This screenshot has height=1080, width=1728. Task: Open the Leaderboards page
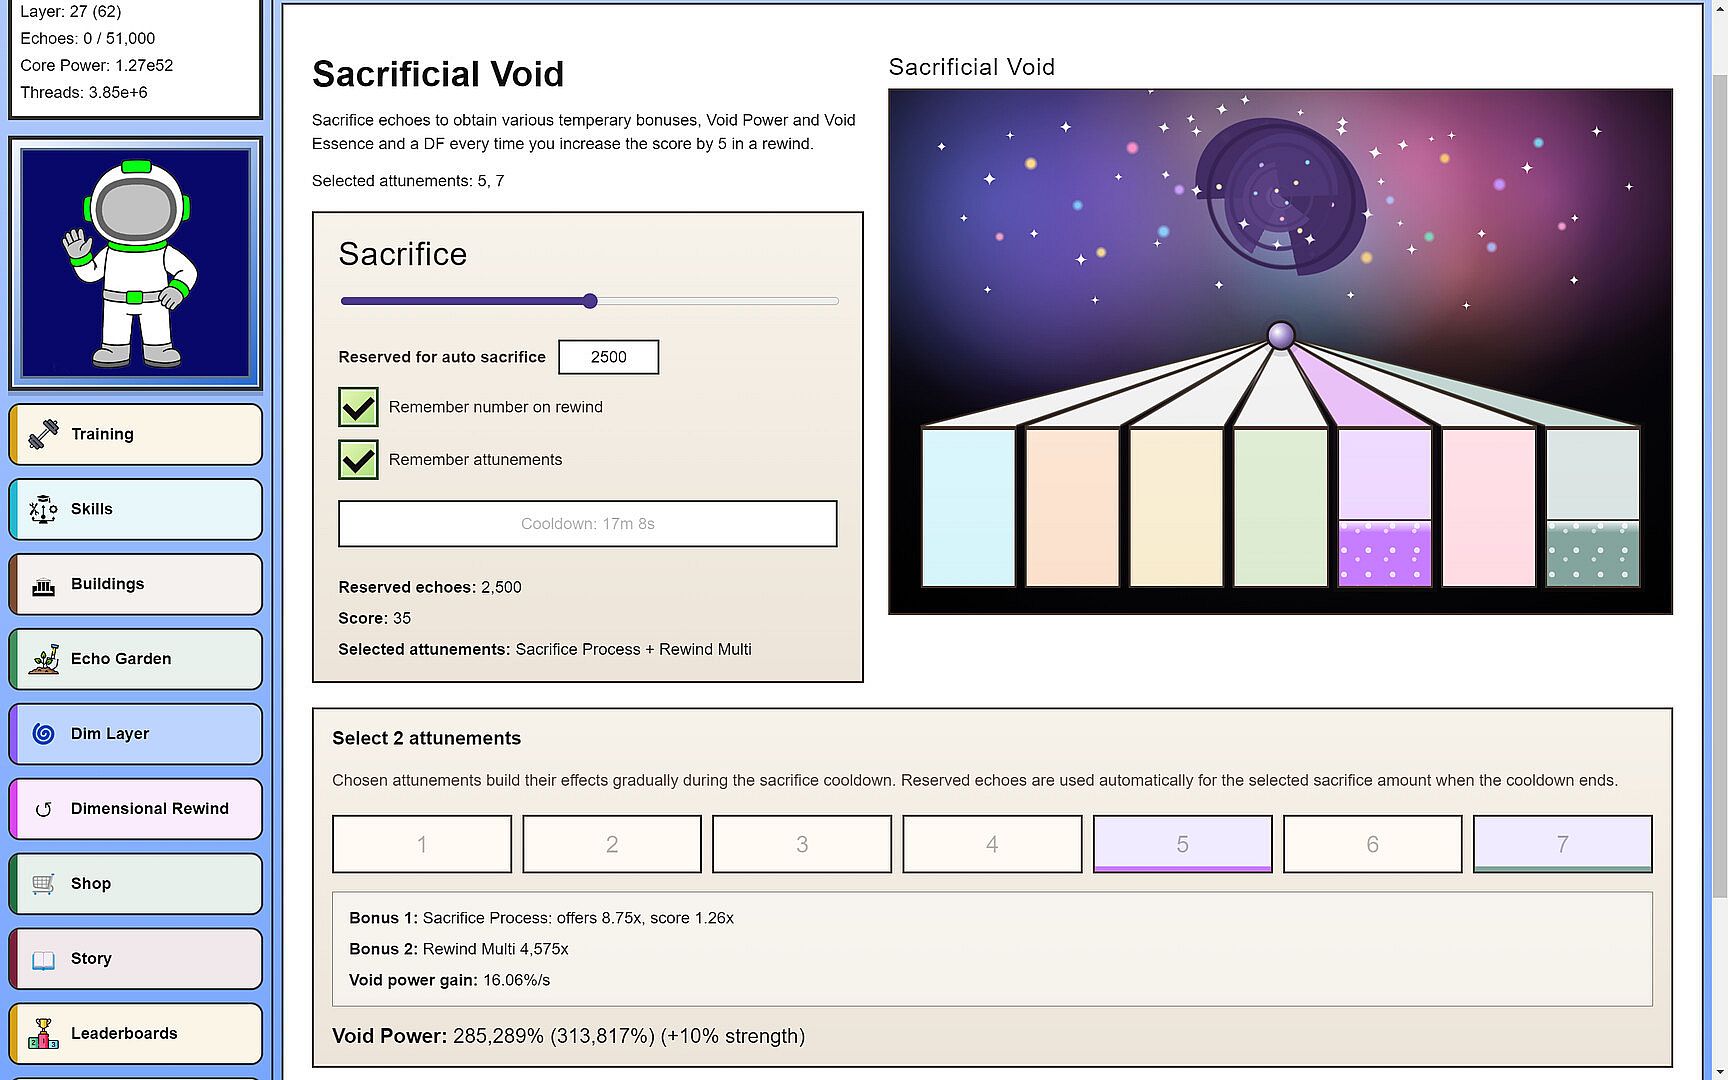(x=136, y=1034)
